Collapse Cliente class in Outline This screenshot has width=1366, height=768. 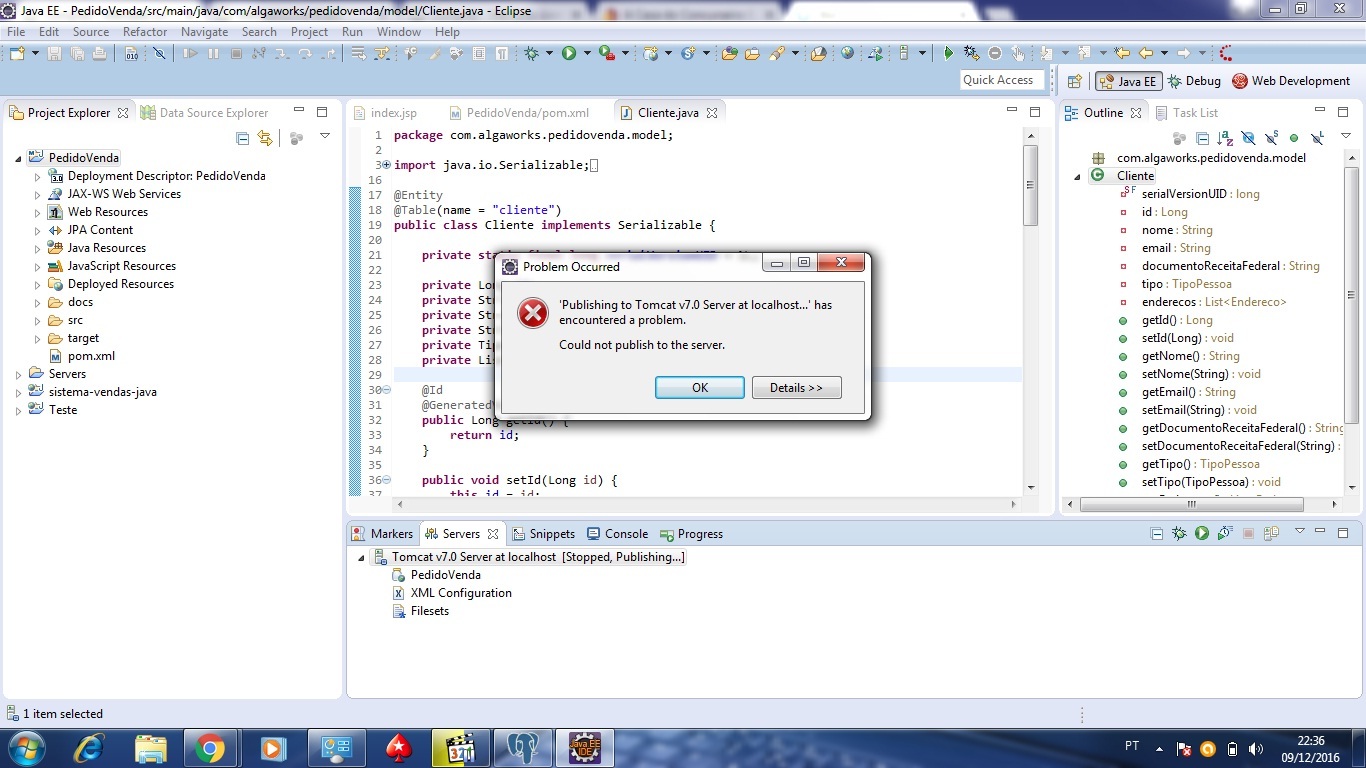pyautogui.click(x=1077, y=176)
